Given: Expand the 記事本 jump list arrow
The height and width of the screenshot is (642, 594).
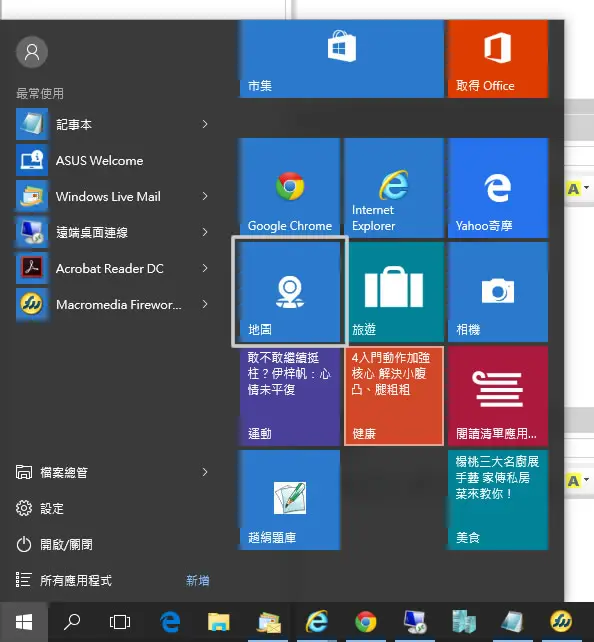Looking at the screenshot, I should coord(205,124).
